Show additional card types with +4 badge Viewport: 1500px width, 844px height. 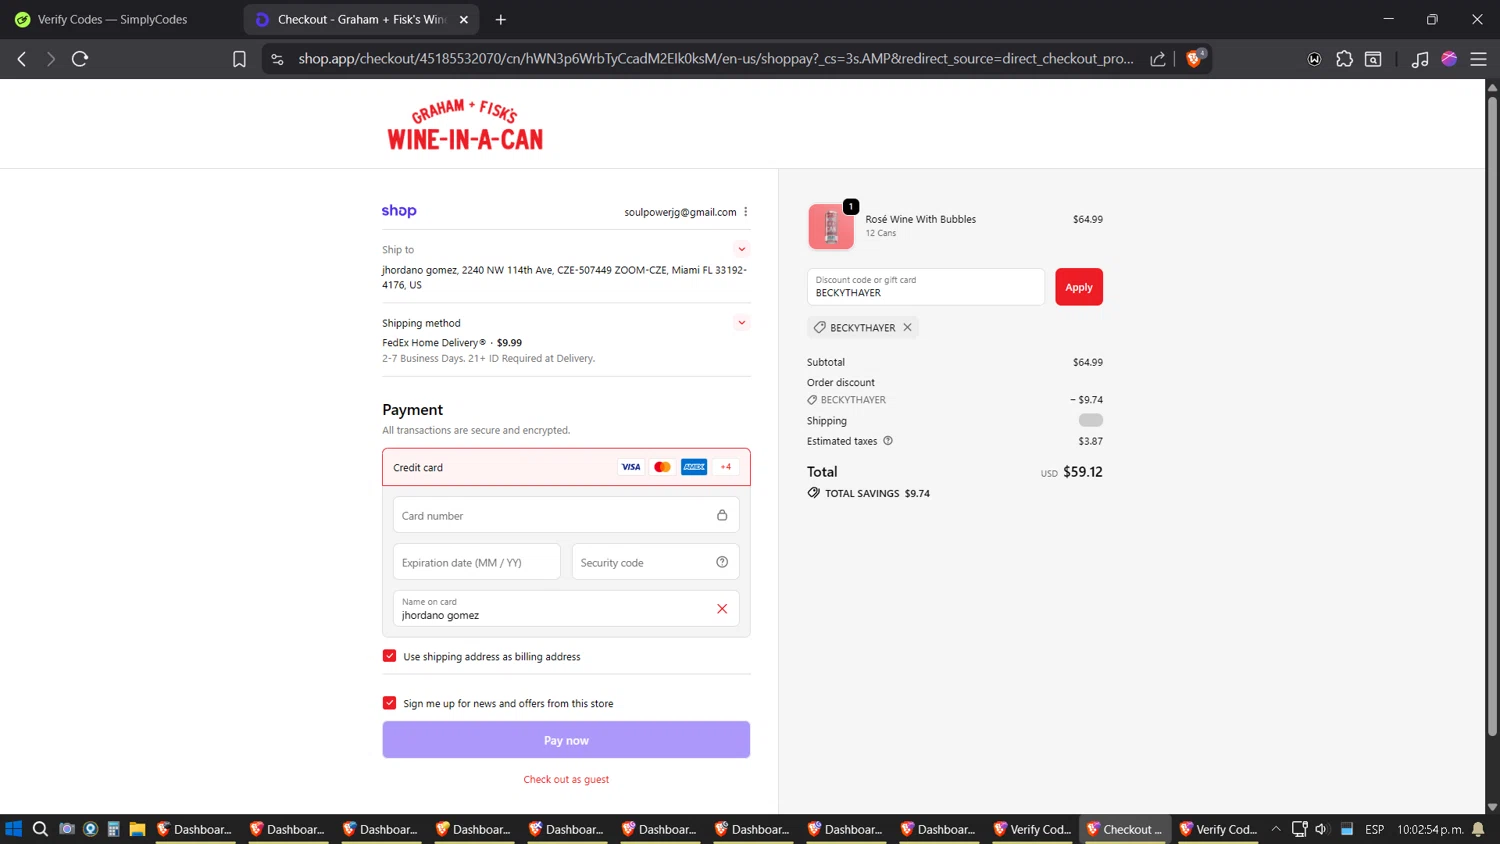726,467
